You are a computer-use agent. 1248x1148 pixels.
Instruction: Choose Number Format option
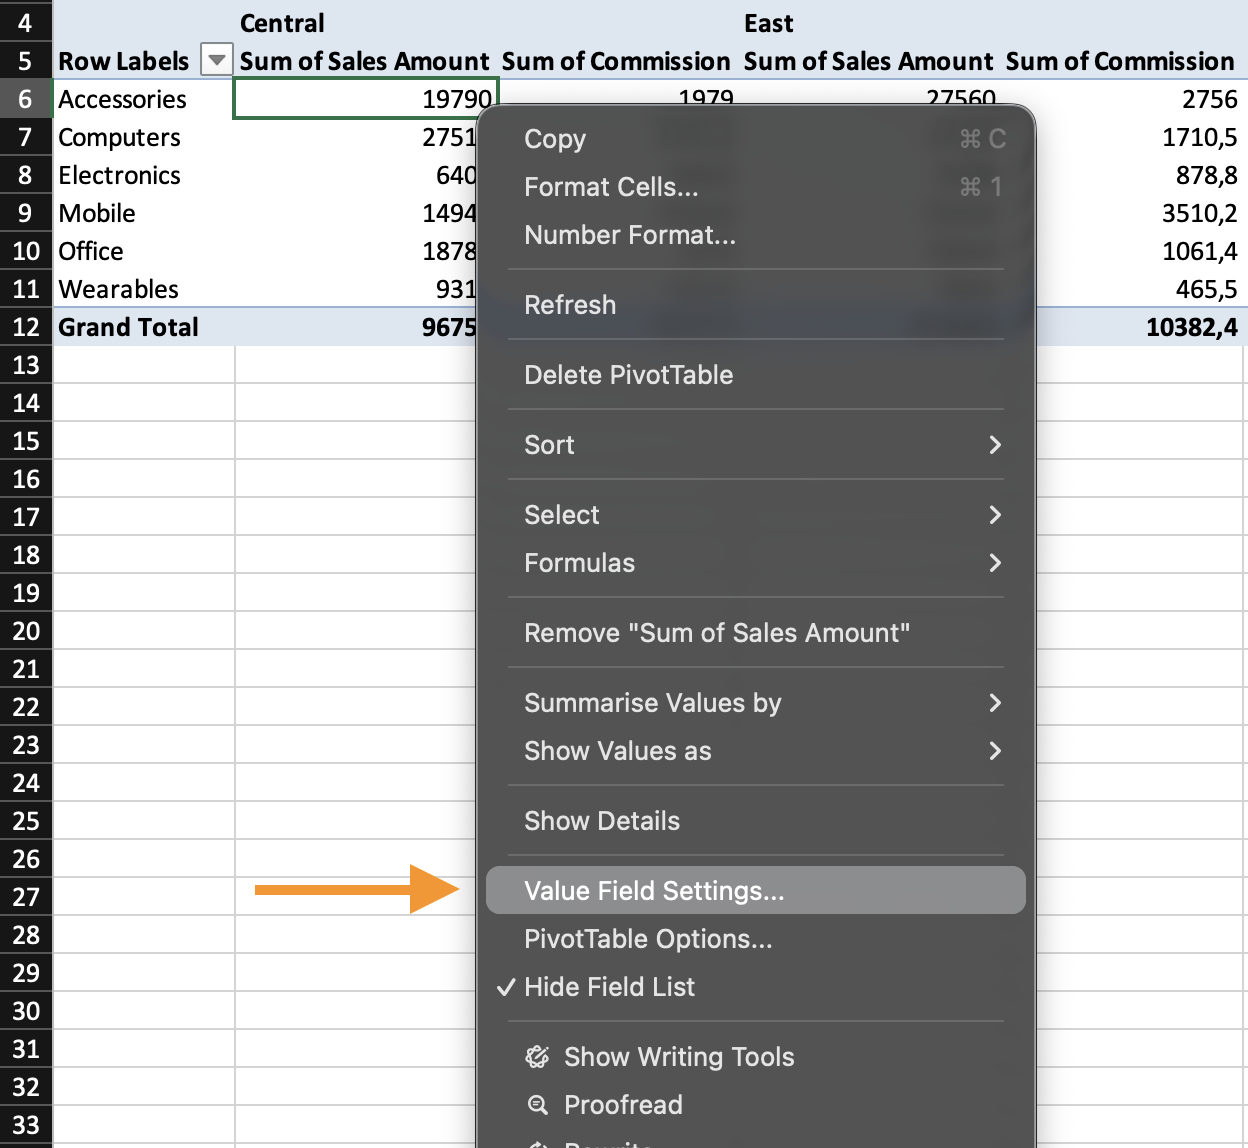click(630, 235)
